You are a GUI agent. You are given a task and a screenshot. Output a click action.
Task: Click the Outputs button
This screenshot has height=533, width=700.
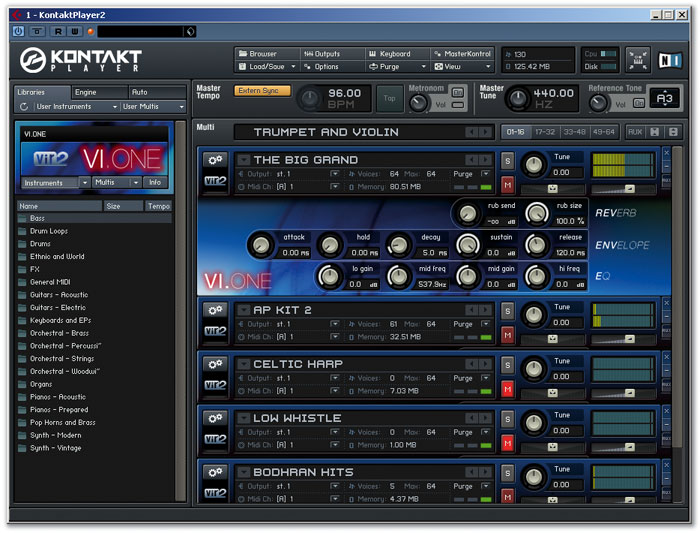pos(332,54)
